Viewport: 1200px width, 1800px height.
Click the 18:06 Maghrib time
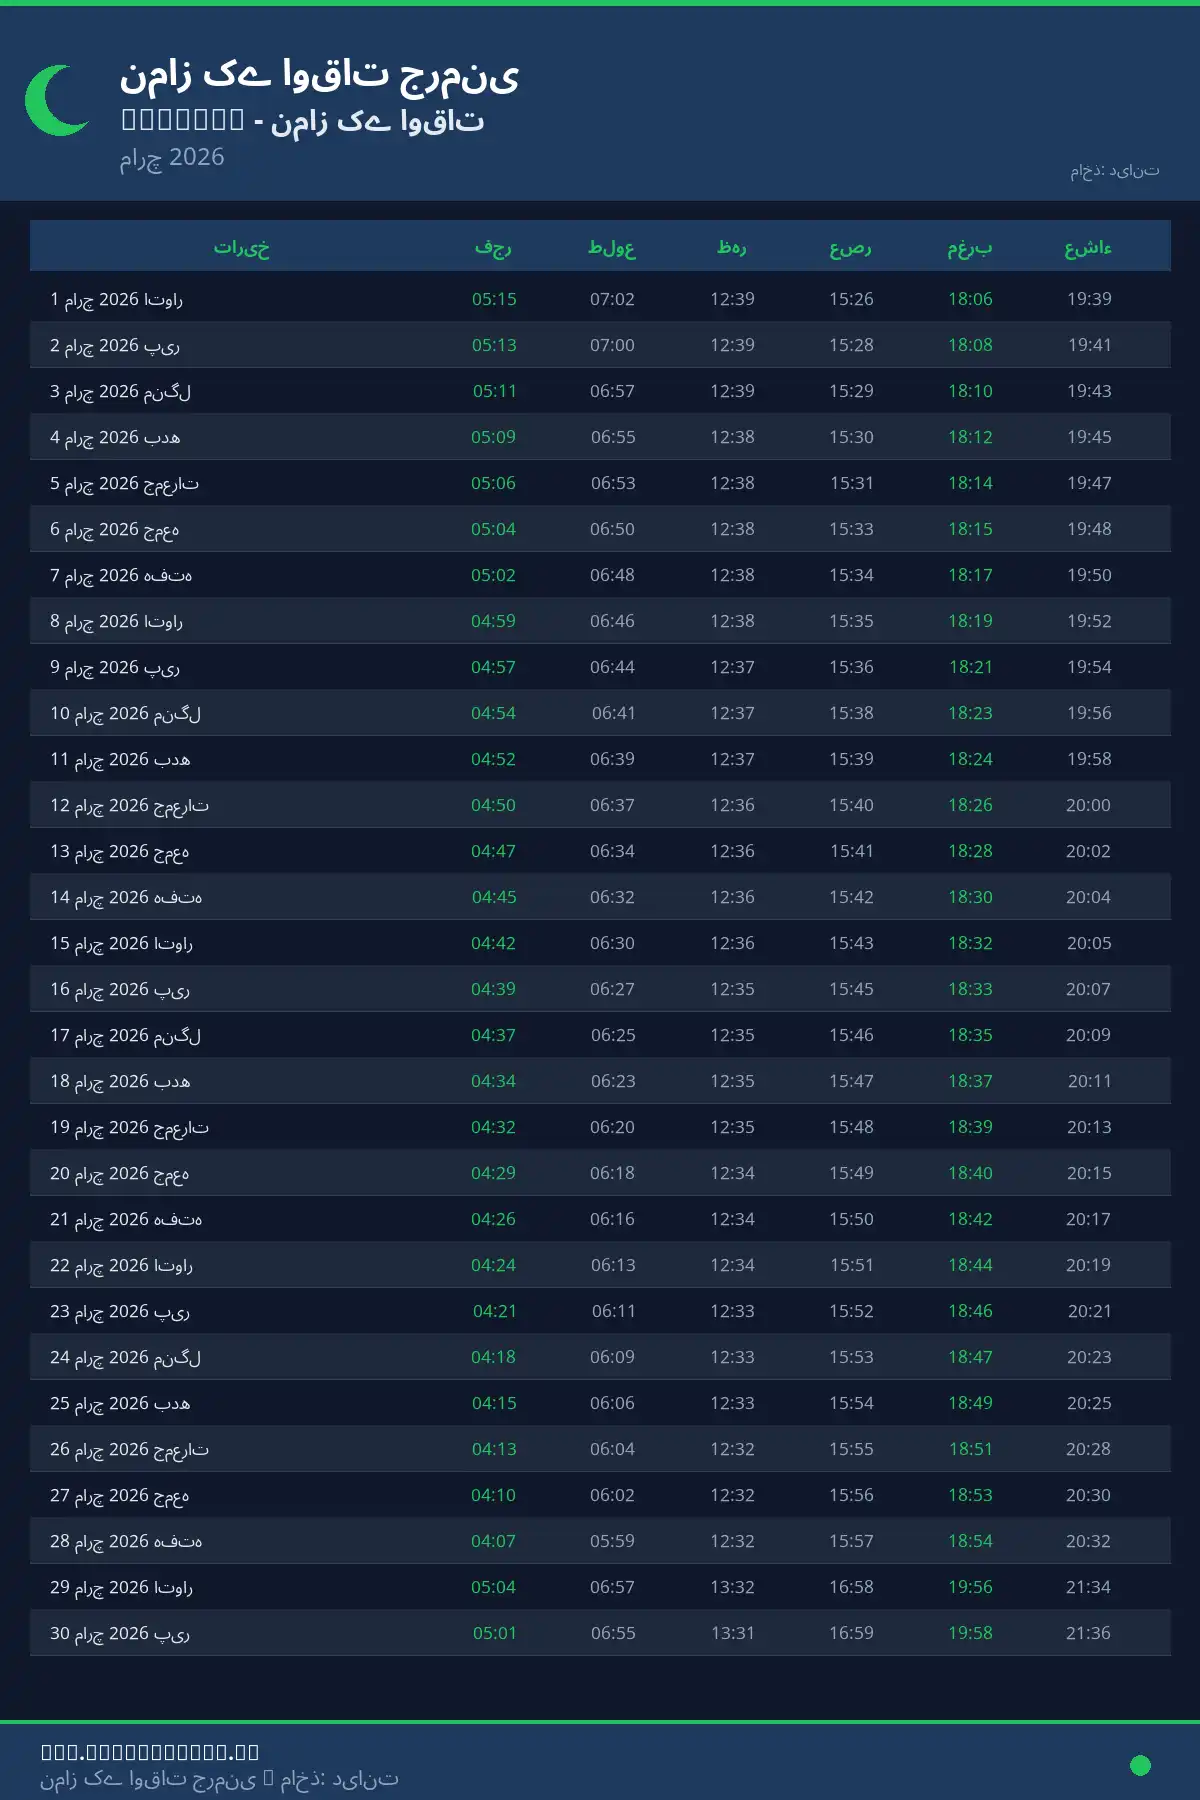point(970,299)
